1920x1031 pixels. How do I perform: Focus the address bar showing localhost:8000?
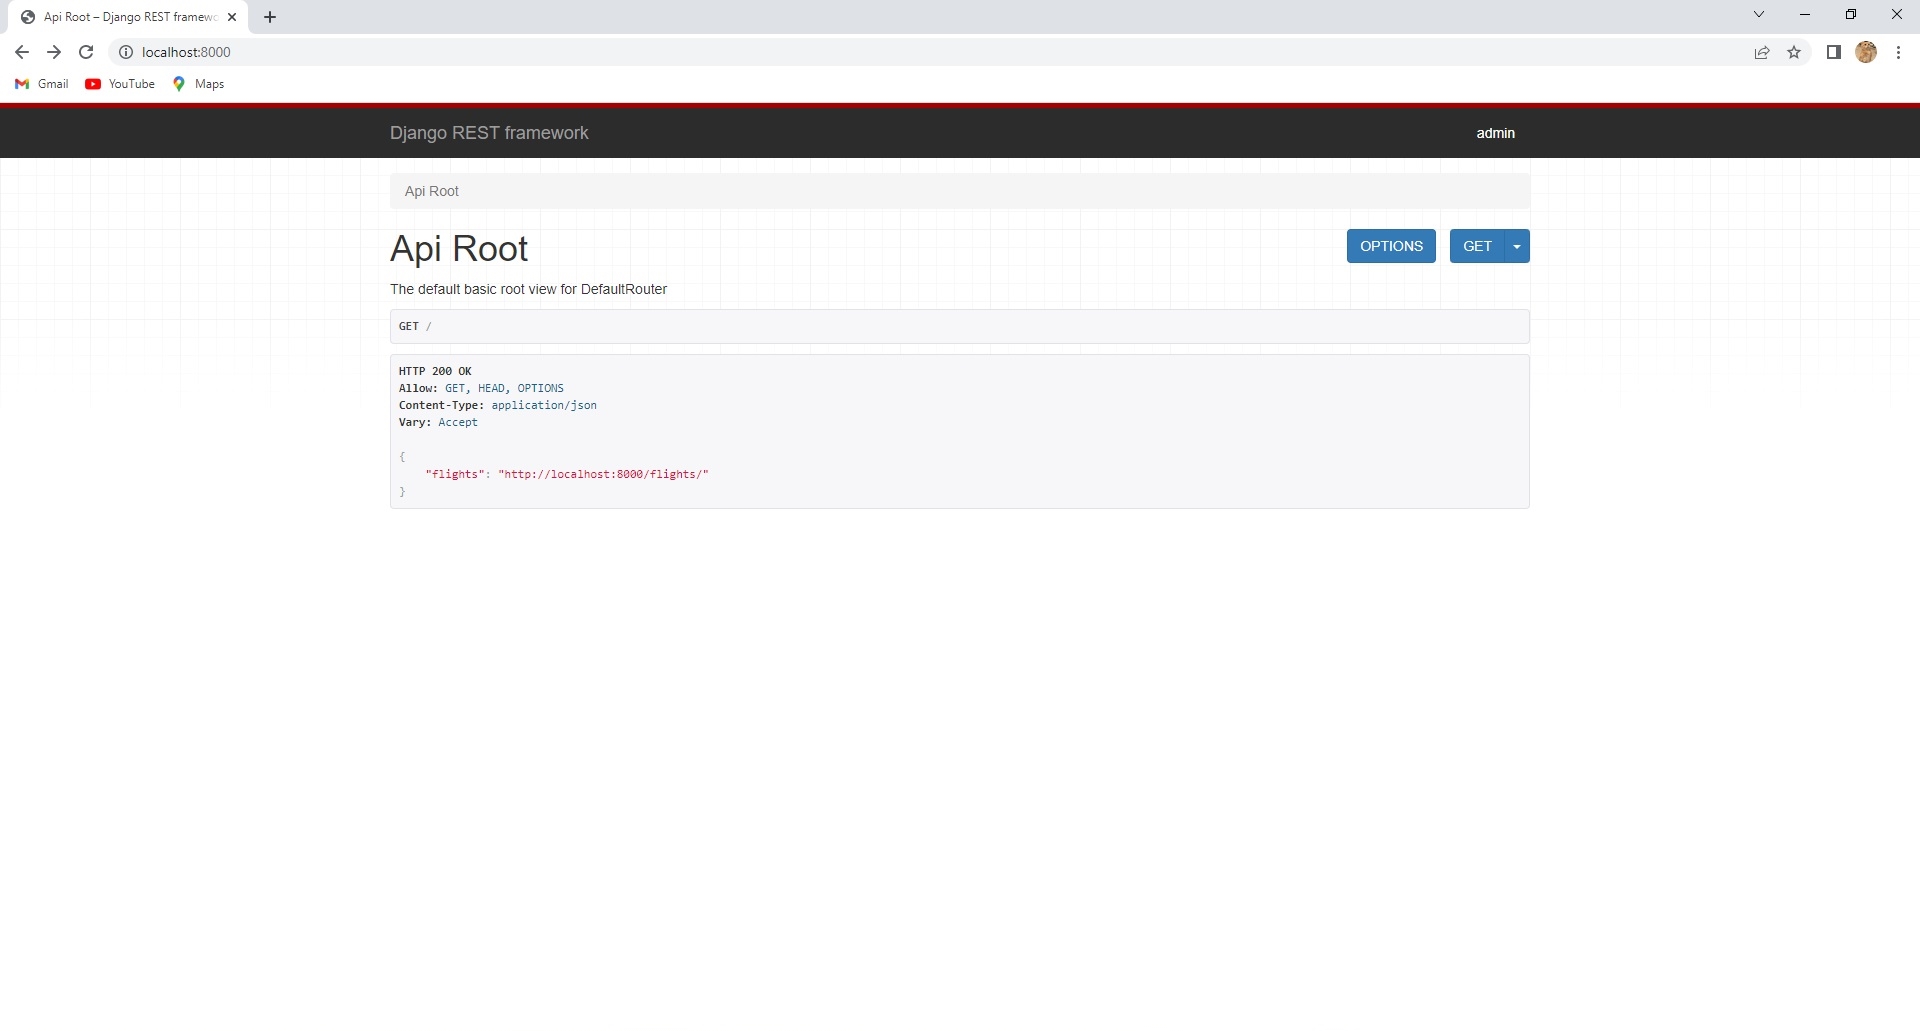(x=940, y=52)
